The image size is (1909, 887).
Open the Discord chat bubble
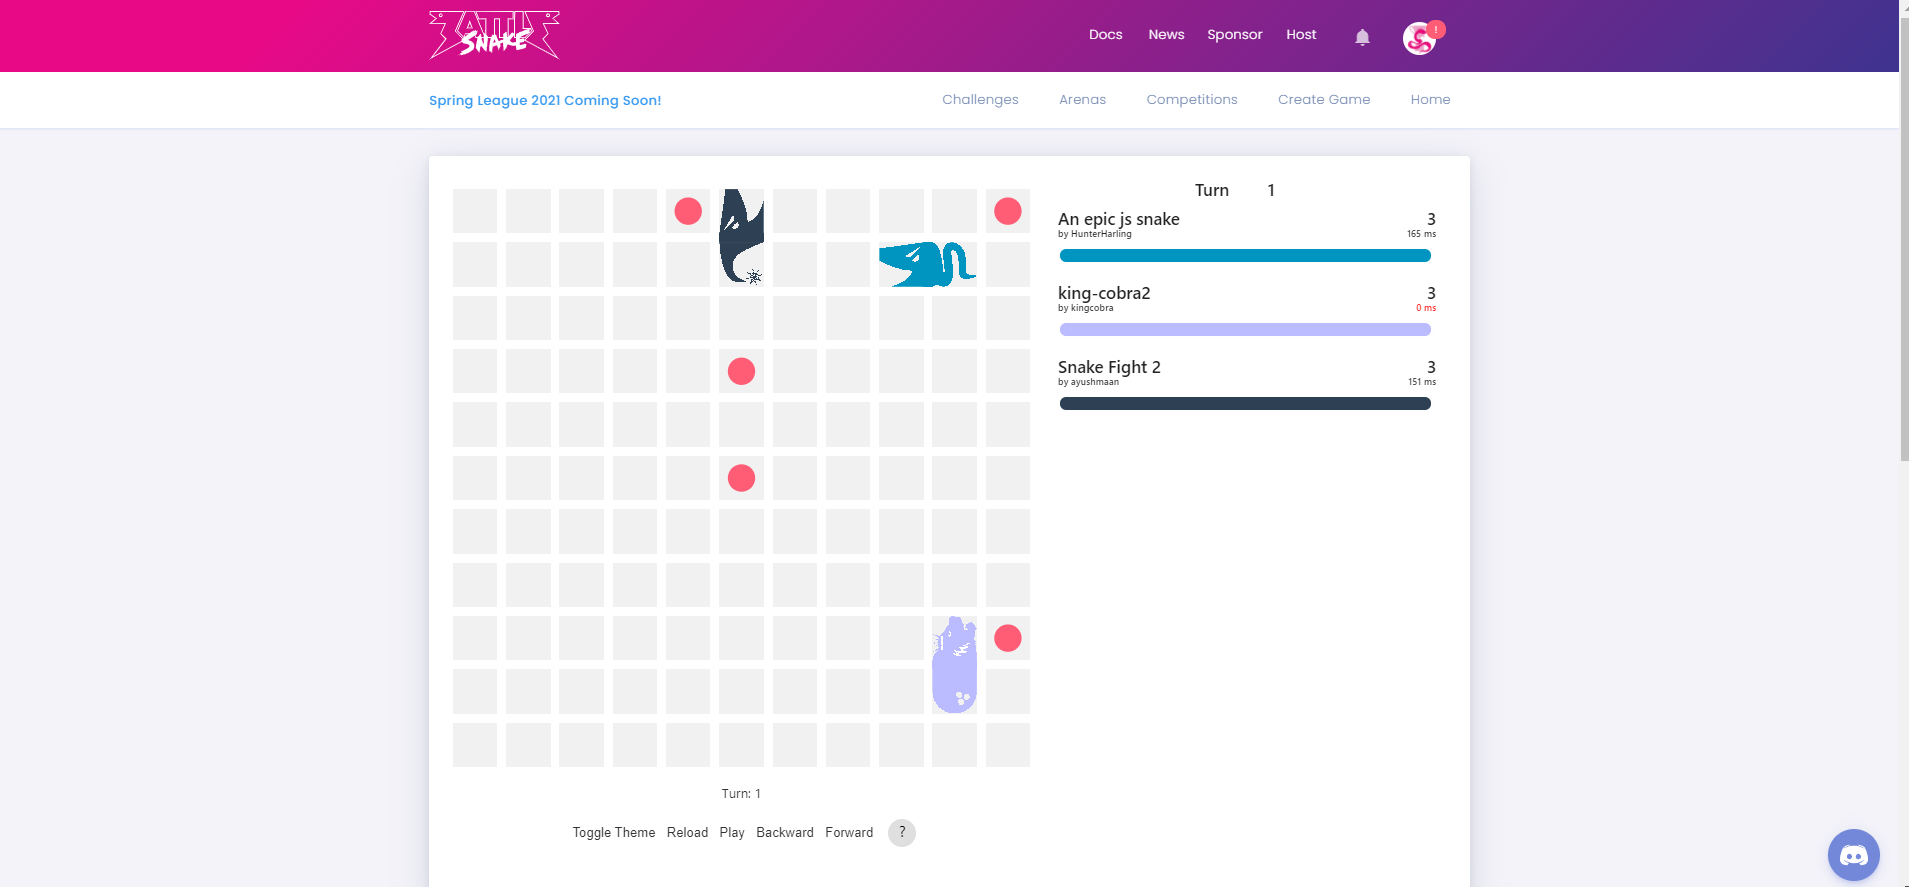click(1854, 855)
